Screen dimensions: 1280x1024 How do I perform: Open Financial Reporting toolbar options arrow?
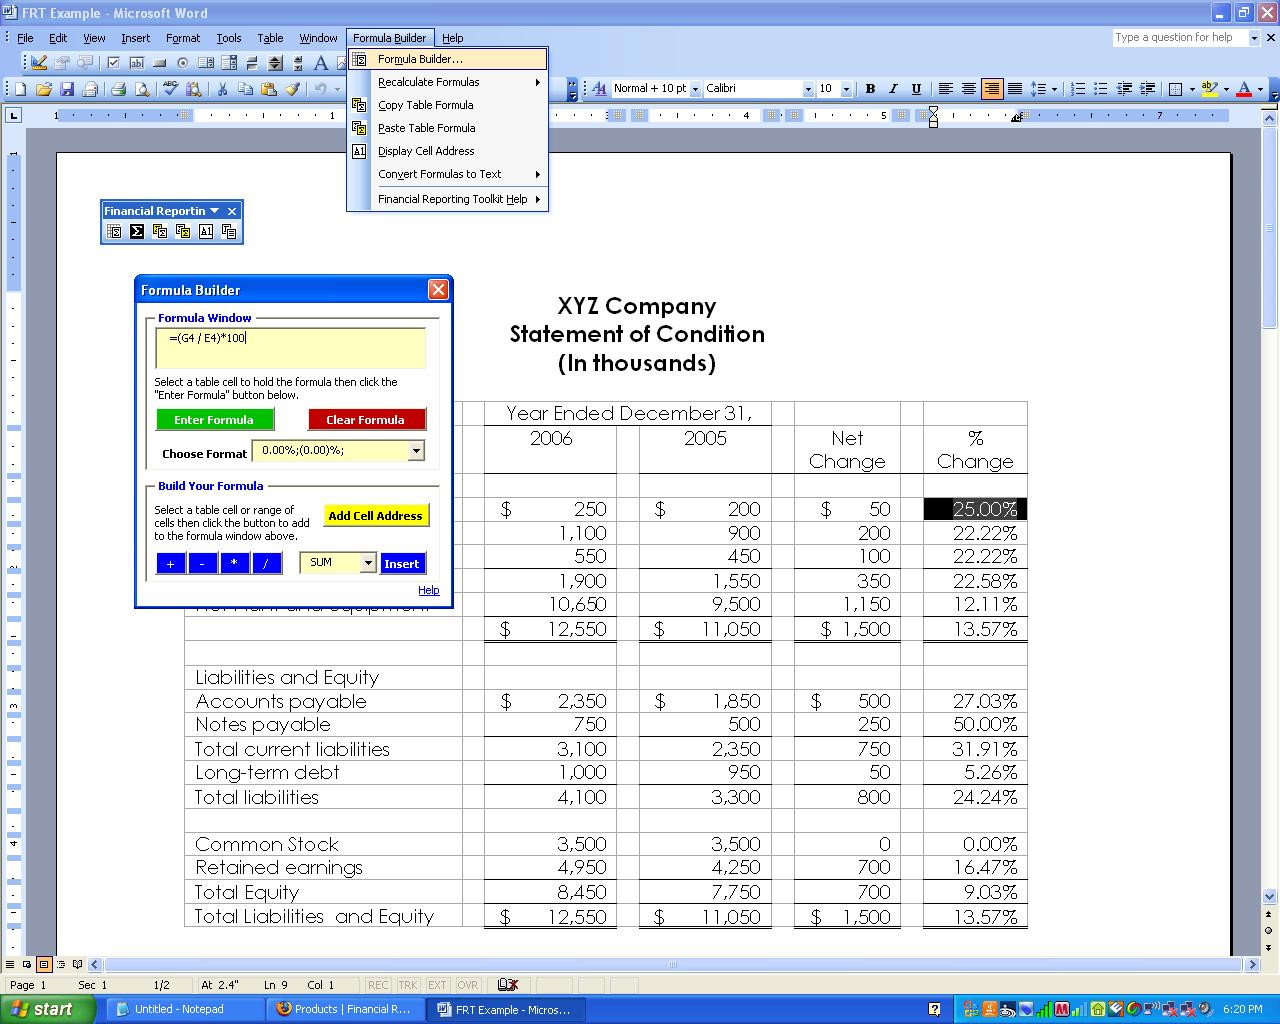coord(214,211)
